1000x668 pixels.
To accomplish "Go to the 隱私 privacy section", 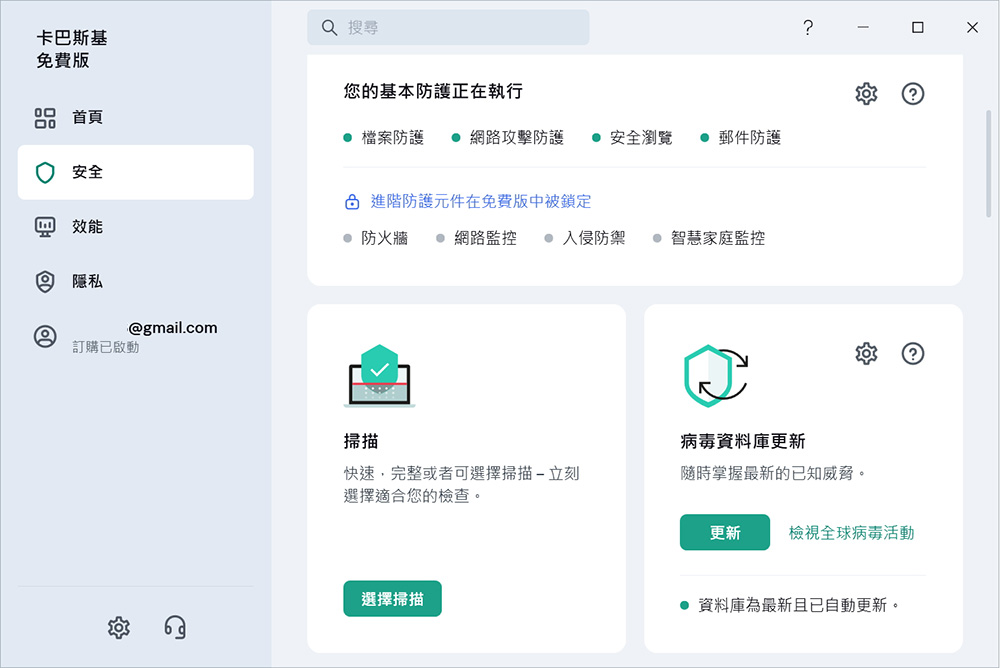I will pyautogui.click(x=135, y=281).
